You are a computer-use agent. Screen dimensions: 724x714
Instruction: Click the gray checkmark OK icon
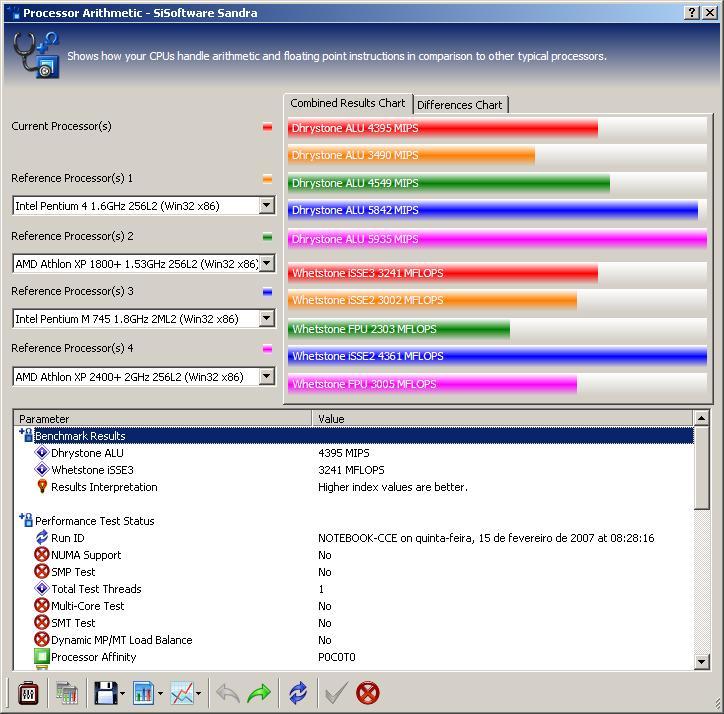tap(337, 693)
